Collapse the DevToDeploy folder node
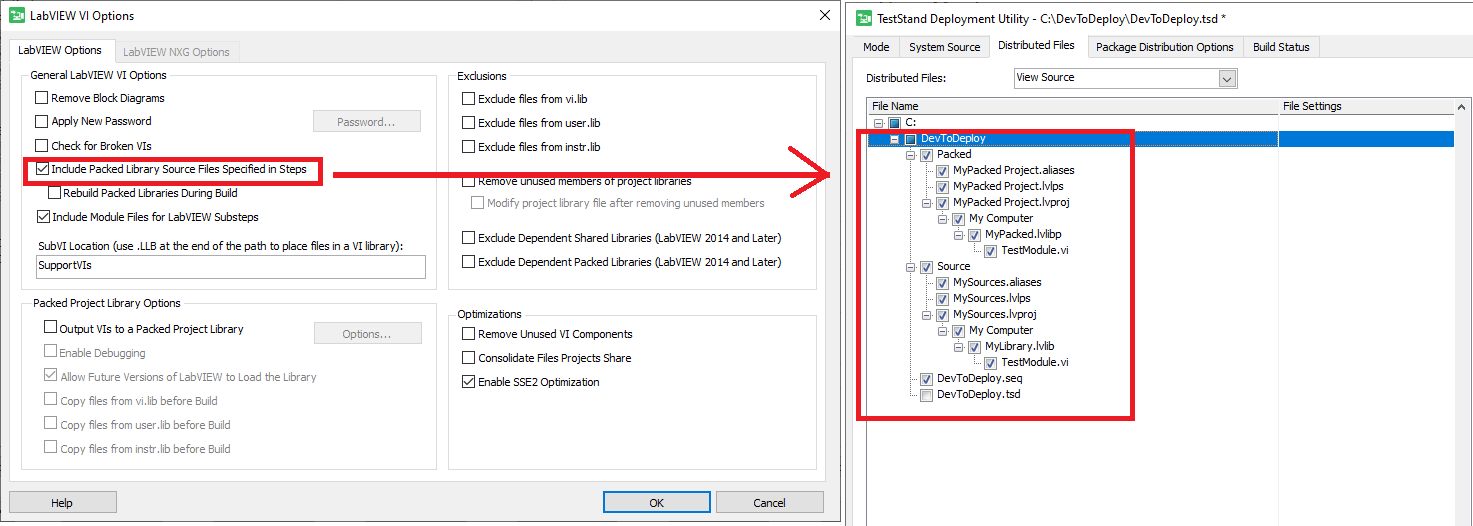Screen dimensions: 1473x526 pos(894,139)
